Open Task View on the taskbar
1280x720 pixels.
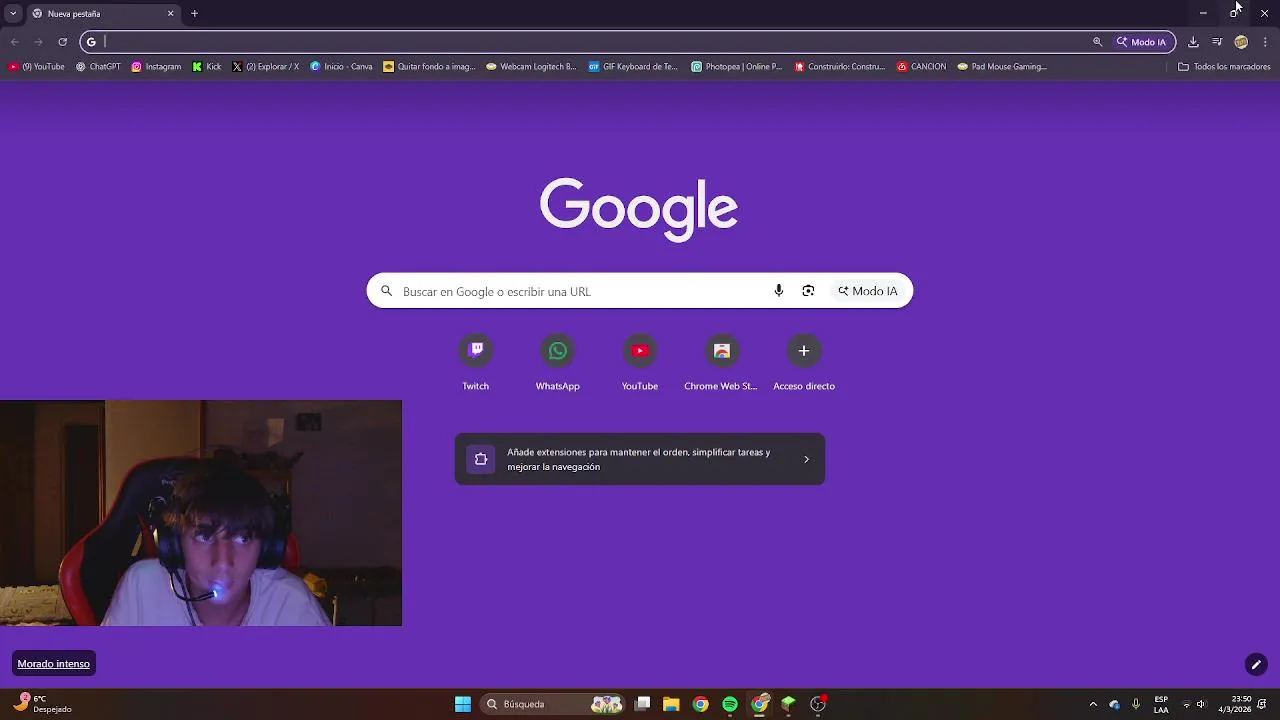point(643,704)
